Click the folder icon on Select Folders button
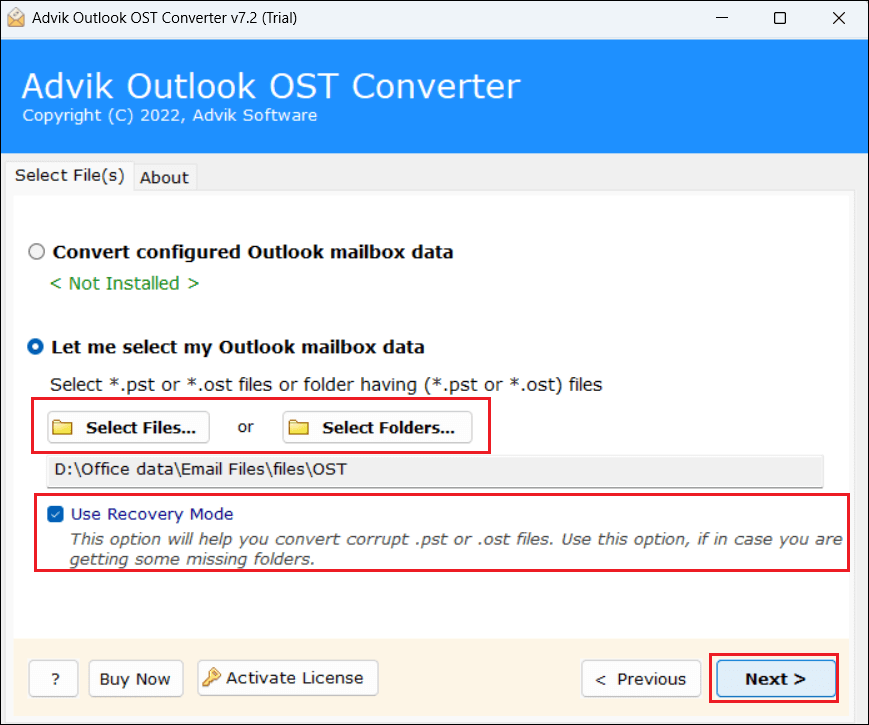The image size is (869, 725). coord(299,427)
